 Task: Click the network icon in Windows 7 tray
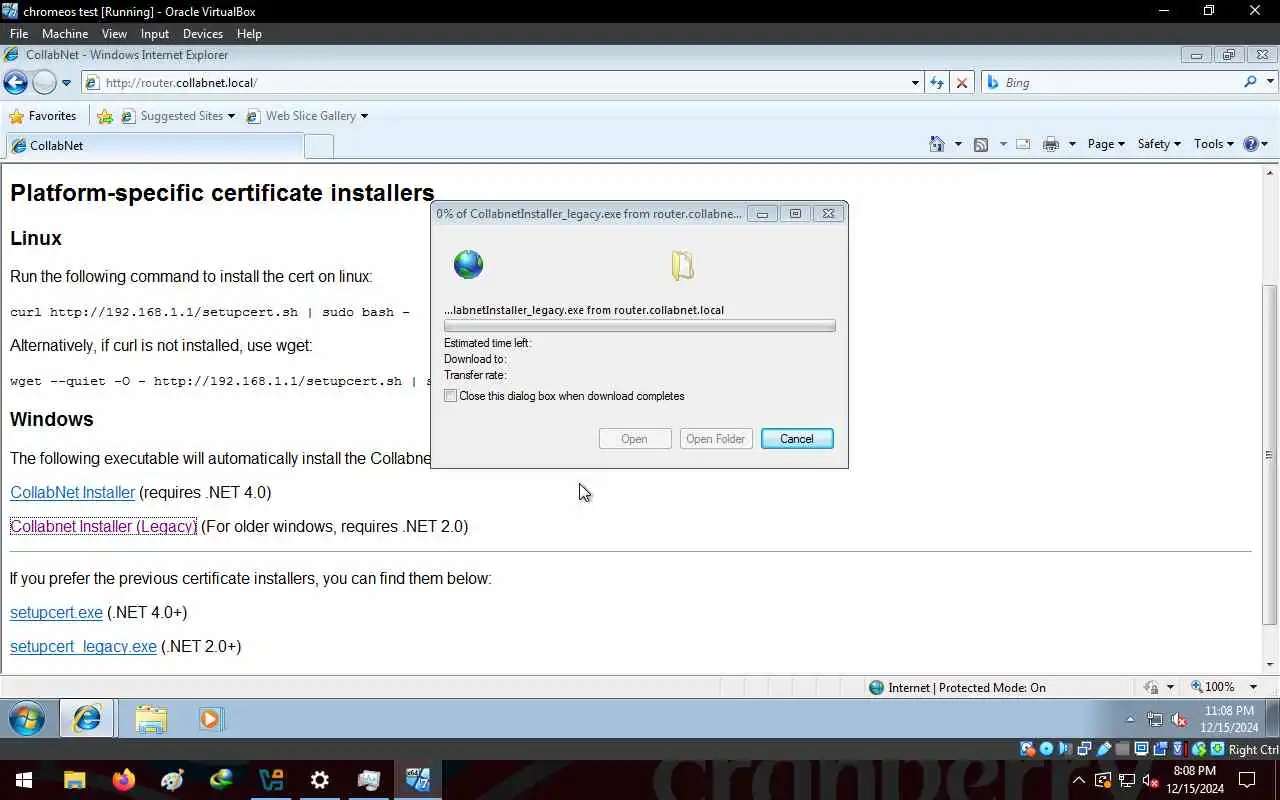(1155, 719)
